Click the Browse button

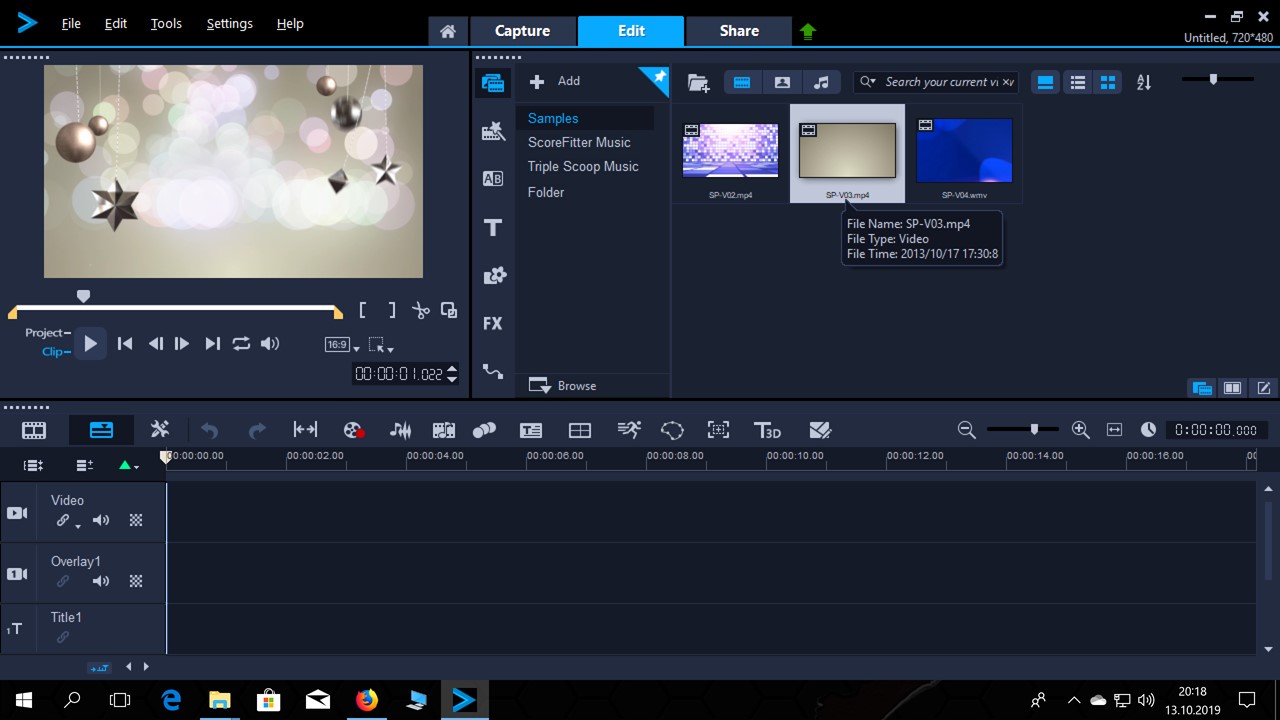(563, 386)
